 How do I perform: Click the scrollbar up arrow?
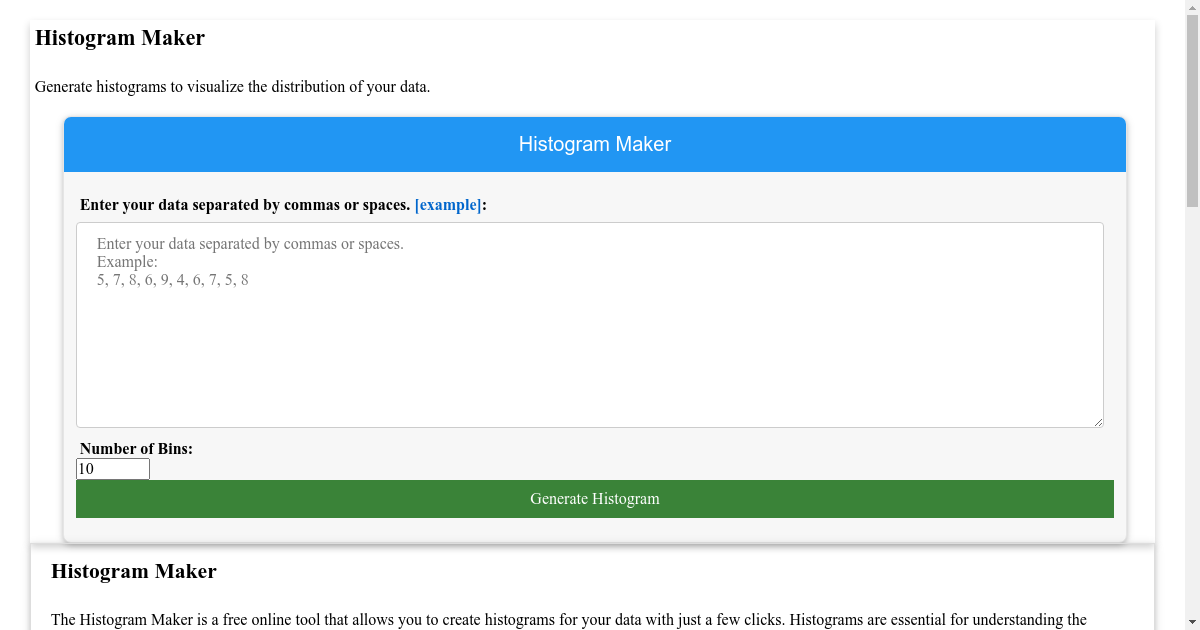pyautogui.click(x=1193, y=7)
